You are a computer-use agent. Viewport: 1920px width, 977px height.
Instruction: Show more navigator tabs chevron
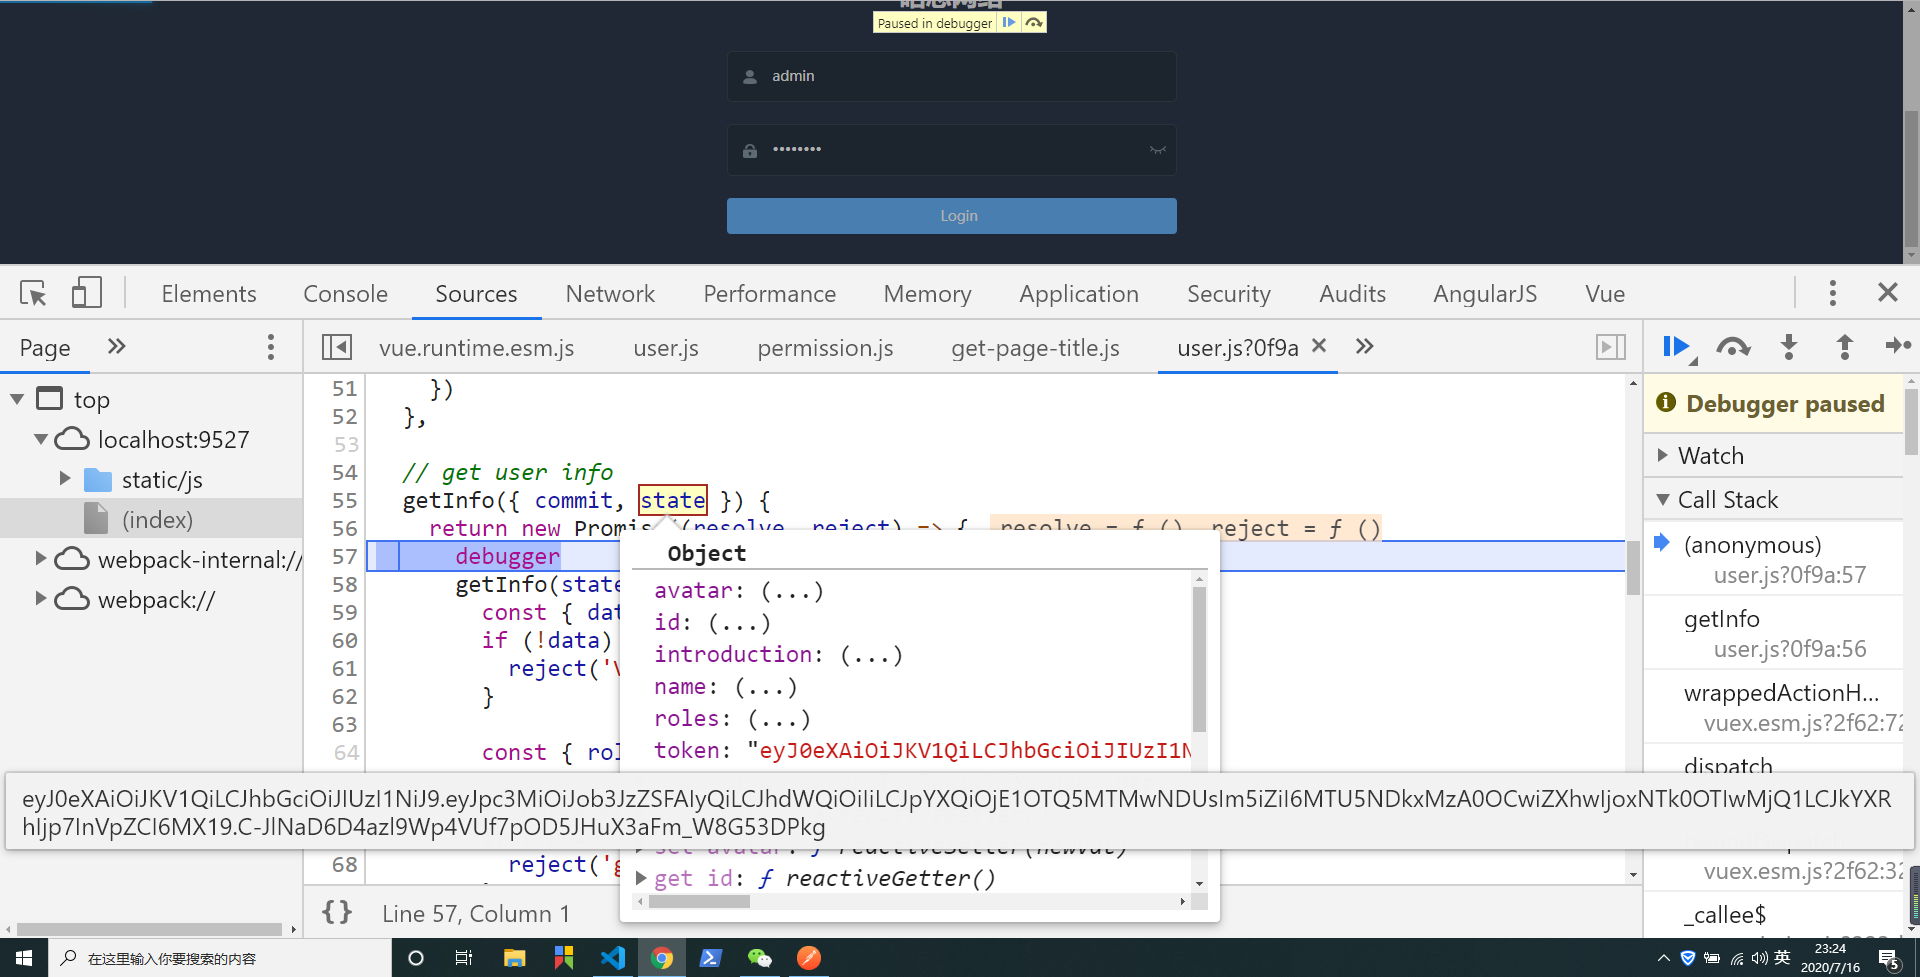point(116,346)
